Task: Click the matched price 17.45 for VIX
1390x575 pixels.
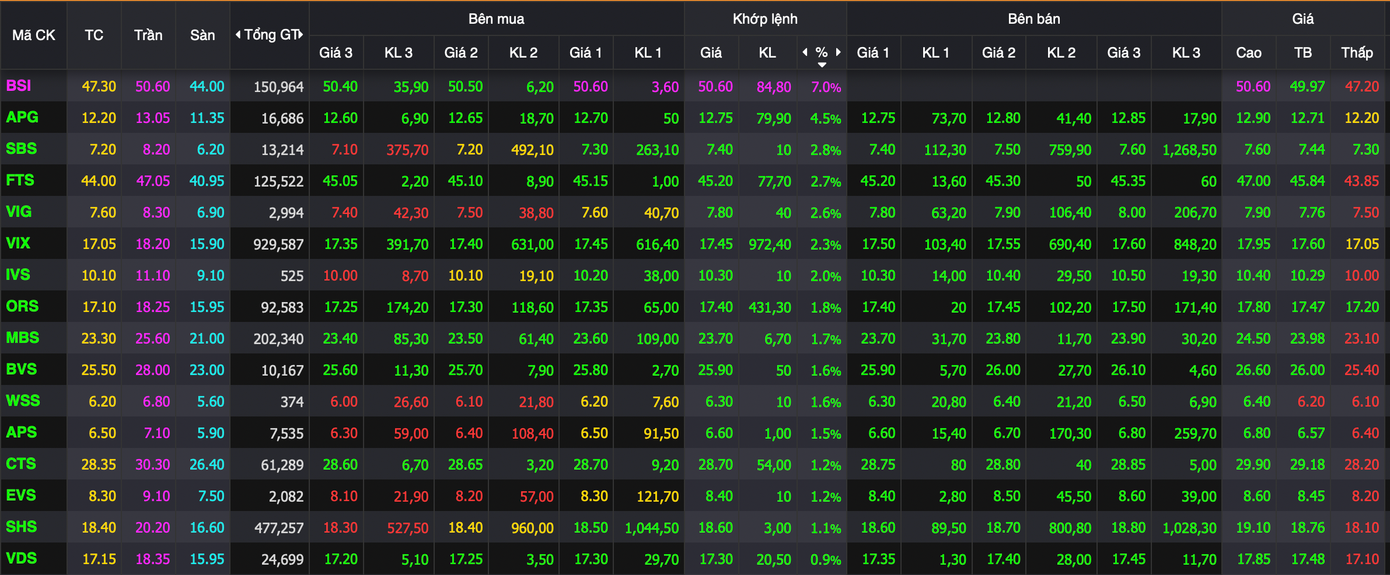Action: point(715,244)
